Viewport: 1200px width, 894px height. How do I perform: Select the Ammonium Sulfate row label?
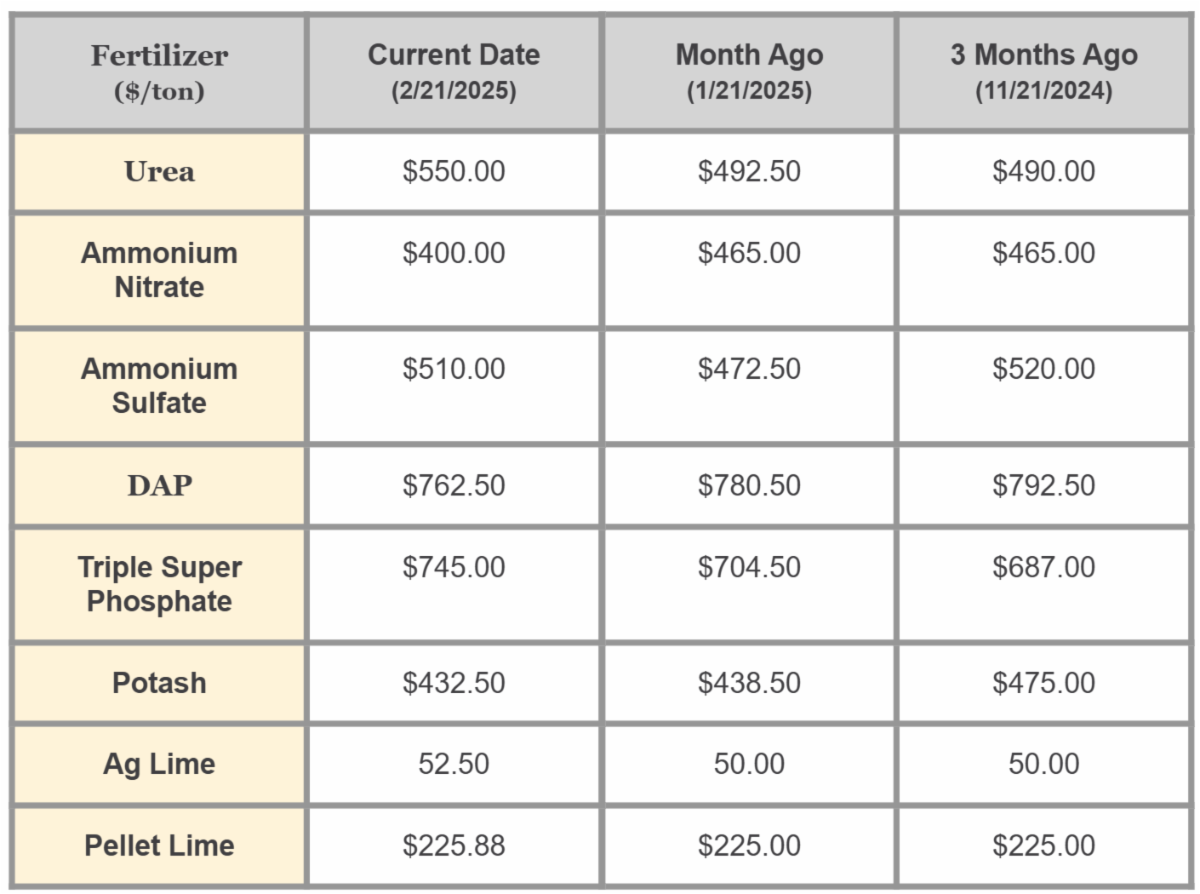159,386
